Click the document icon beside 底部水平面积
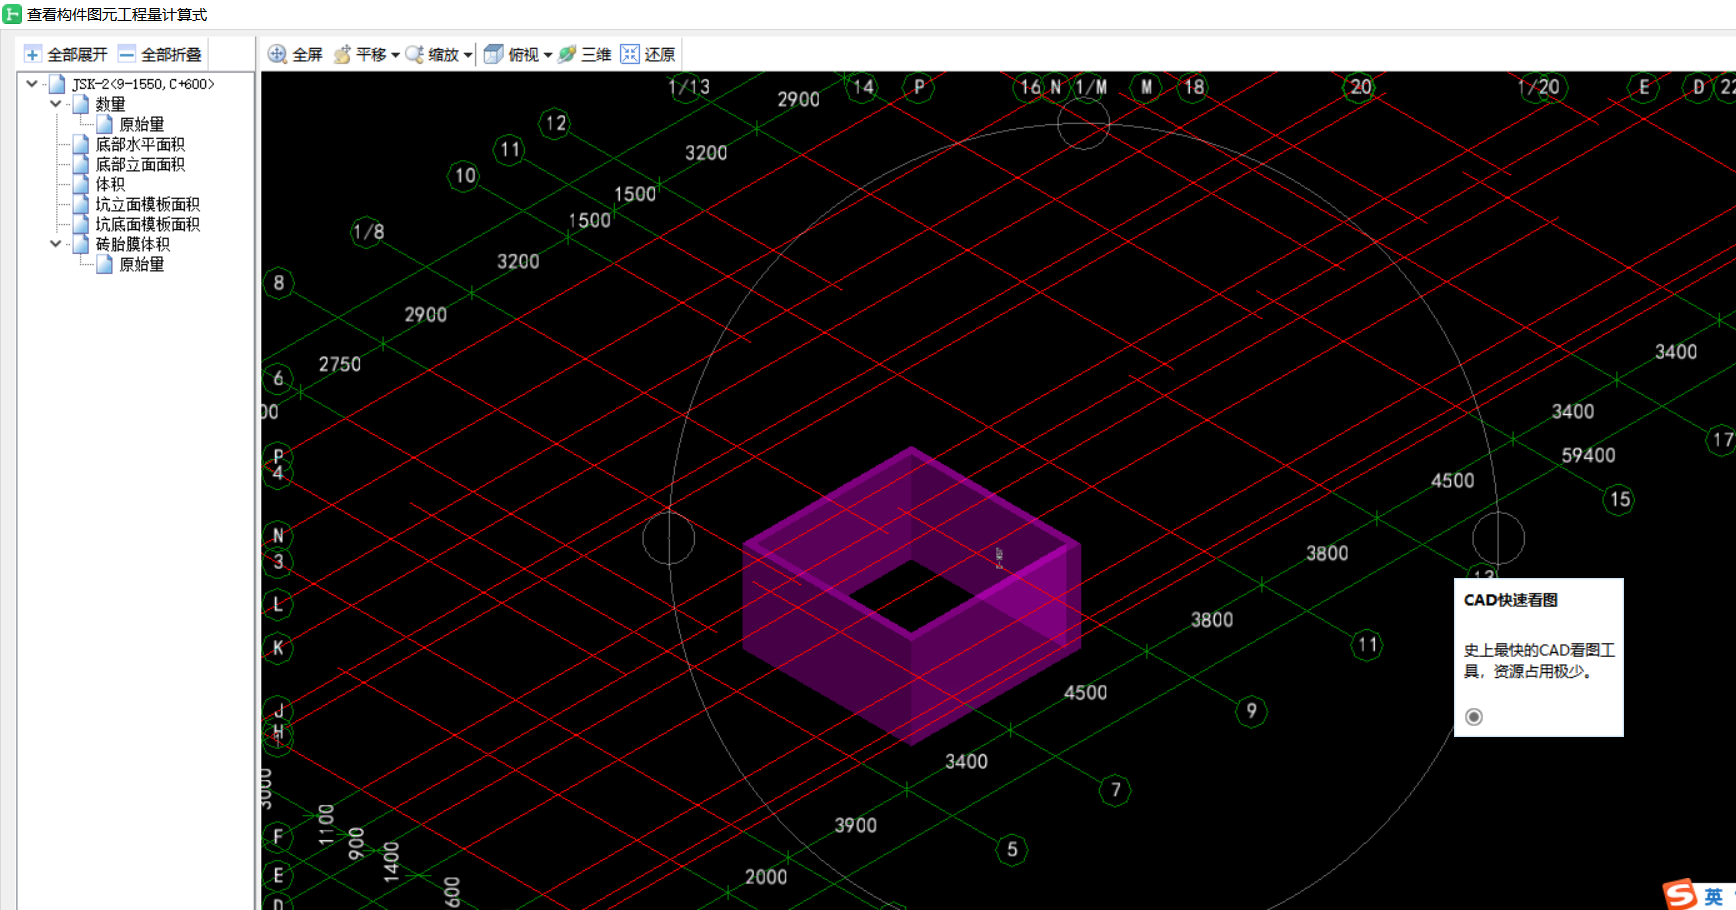Image resolution: width=1736 pixels, height=910 pixels. coord(81,144)
